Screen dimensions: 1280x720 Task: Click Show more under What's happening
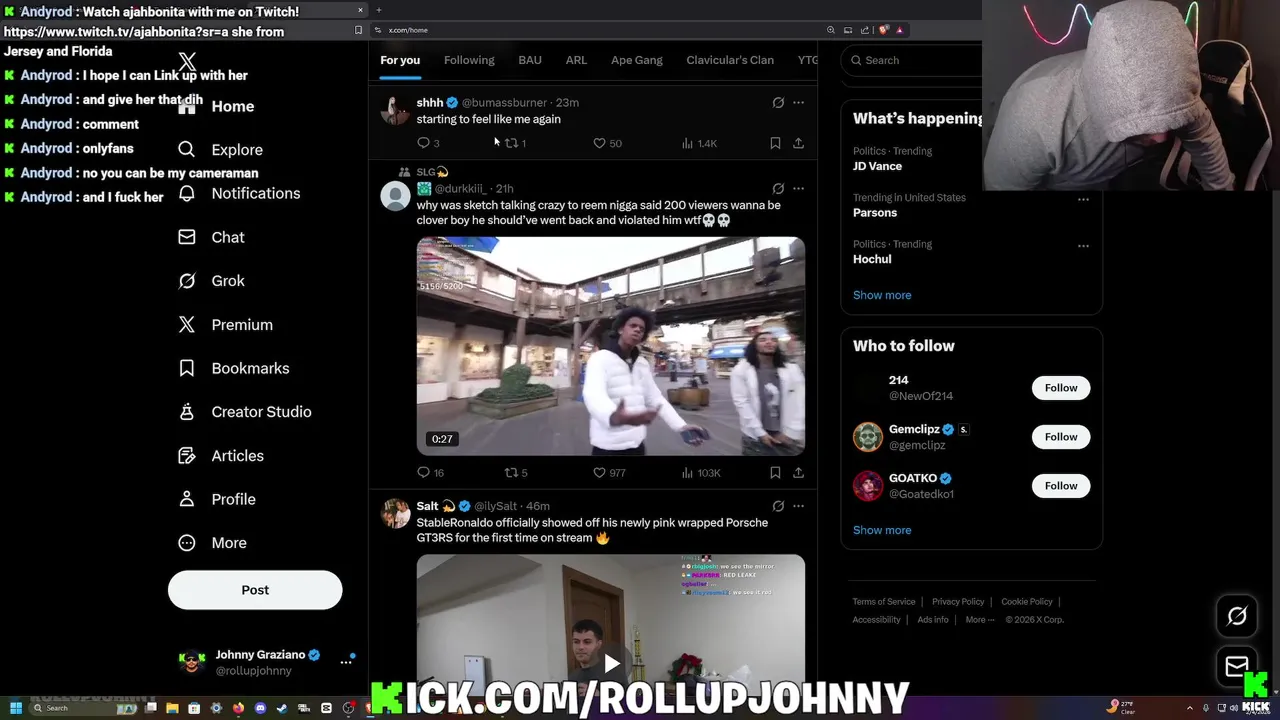tap(882, 295)
